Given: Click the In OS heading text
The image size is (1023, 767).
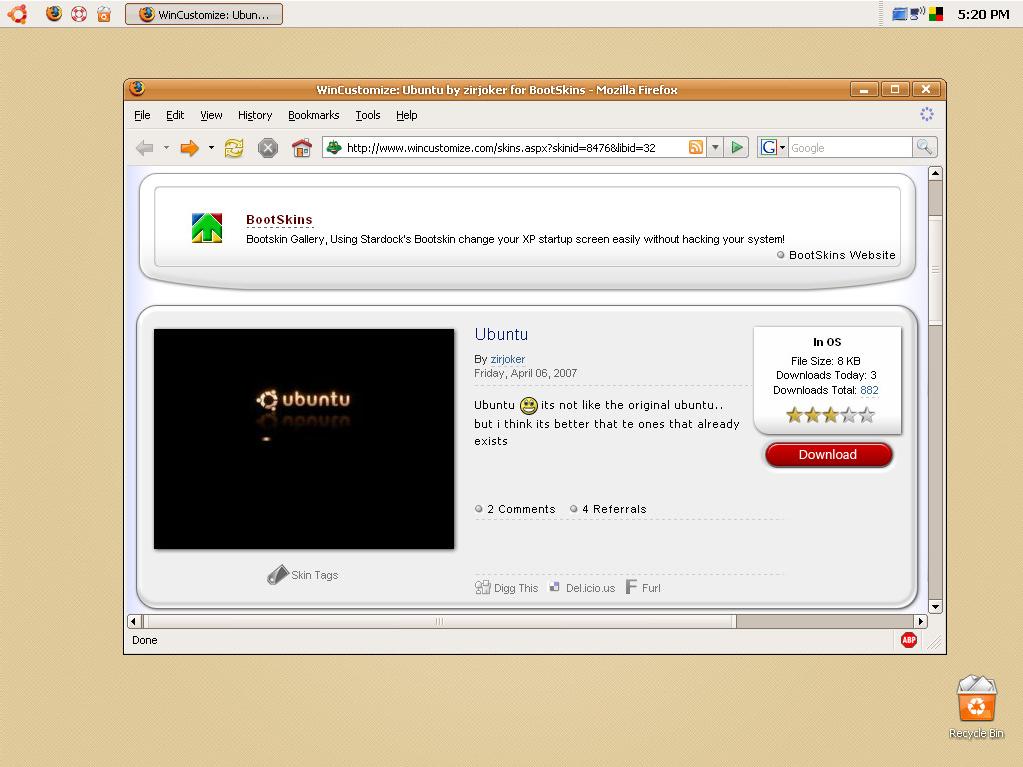Looking at the screenshot, I should click(x=827, y=342).
